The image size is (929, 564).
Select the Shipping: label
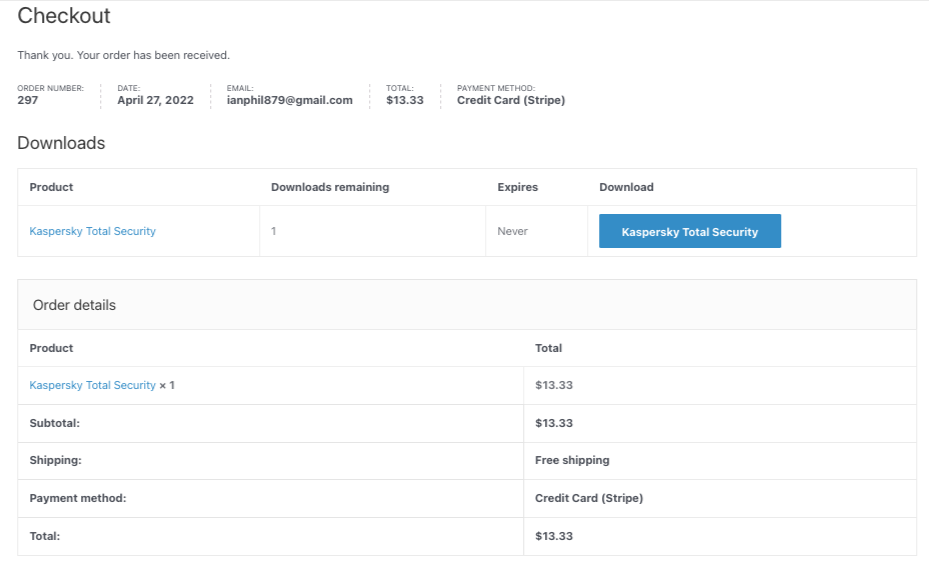[56, 460]
